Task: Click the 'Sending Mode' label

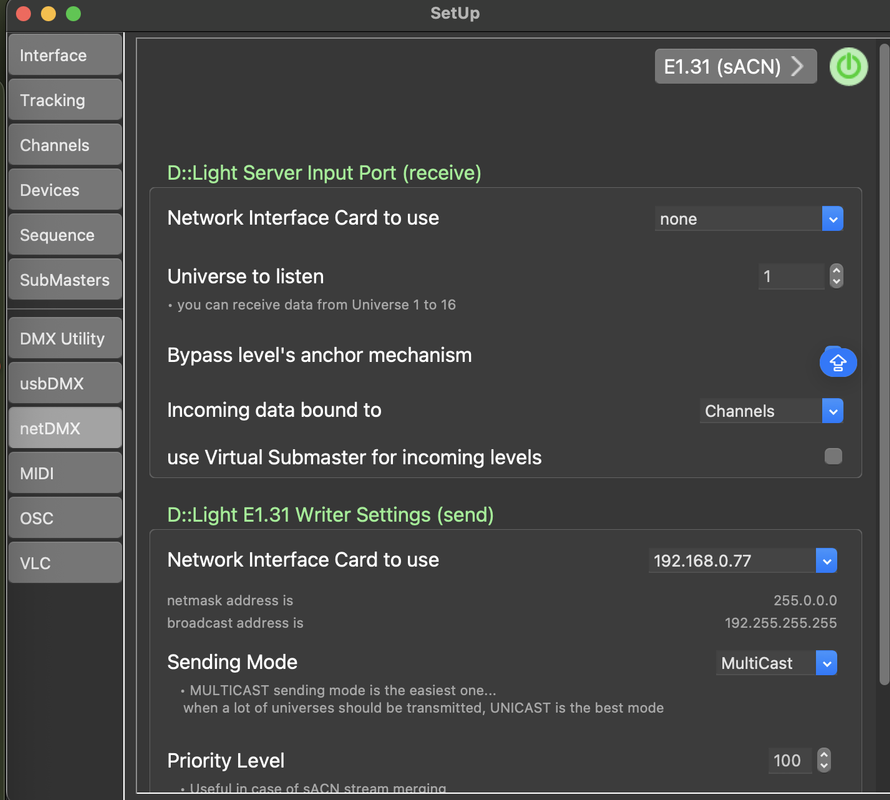Action: click(232, 662)
